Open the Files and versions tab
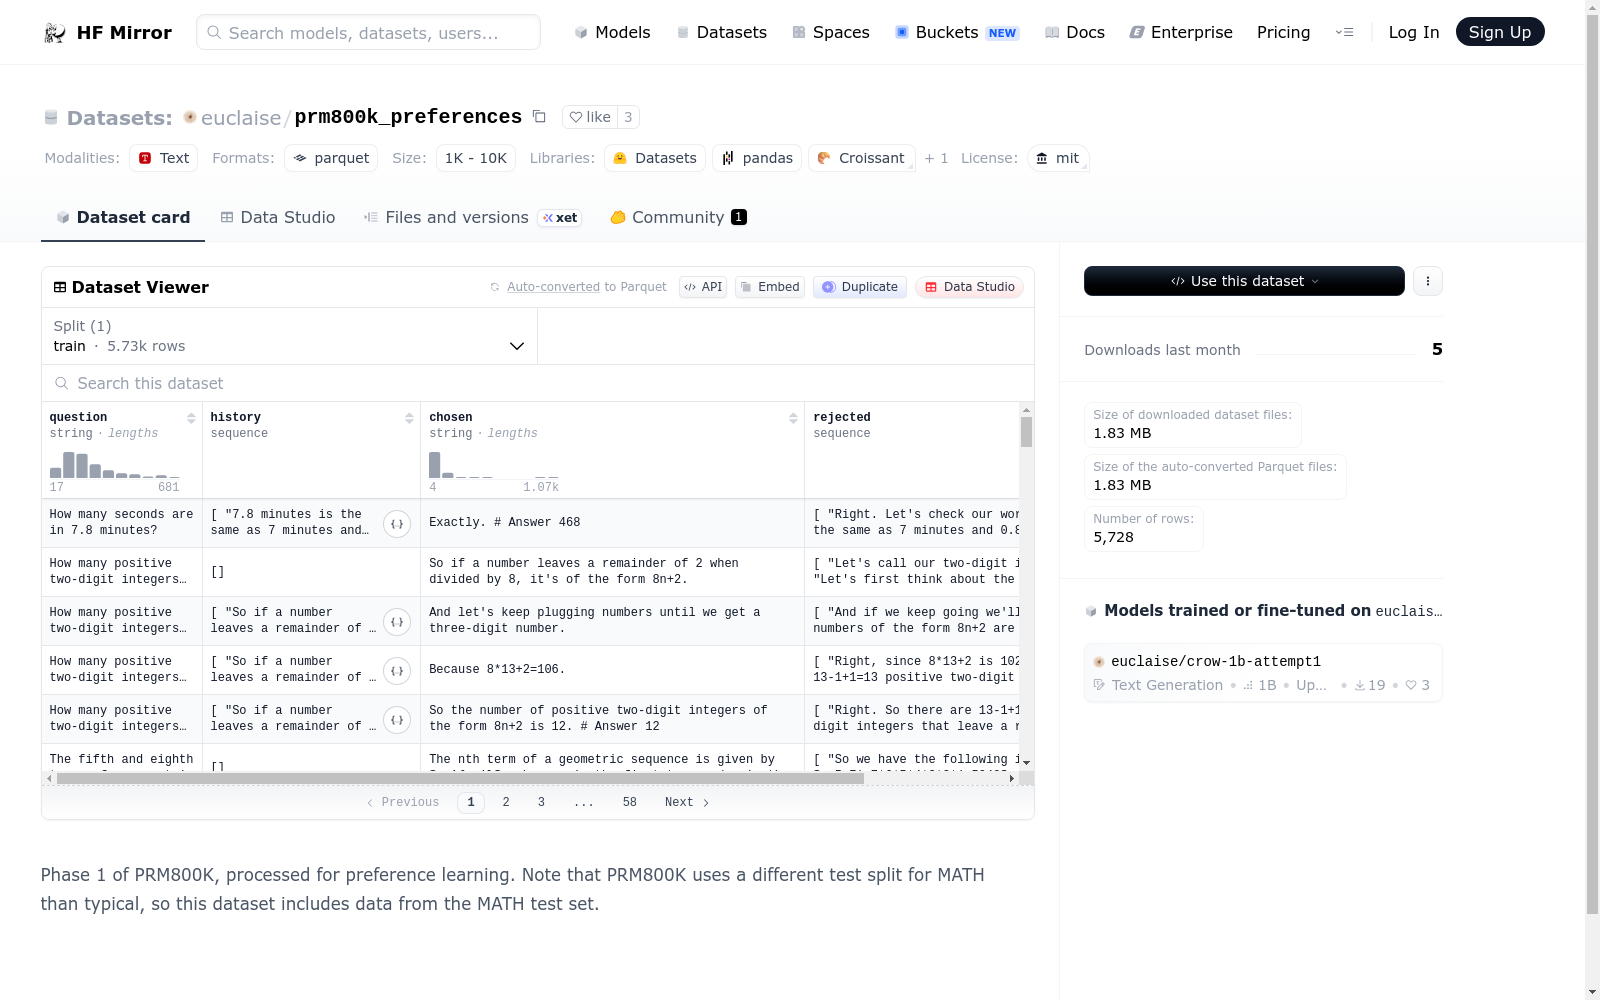The image size is (1600, 1000). (x=472, y=218)
